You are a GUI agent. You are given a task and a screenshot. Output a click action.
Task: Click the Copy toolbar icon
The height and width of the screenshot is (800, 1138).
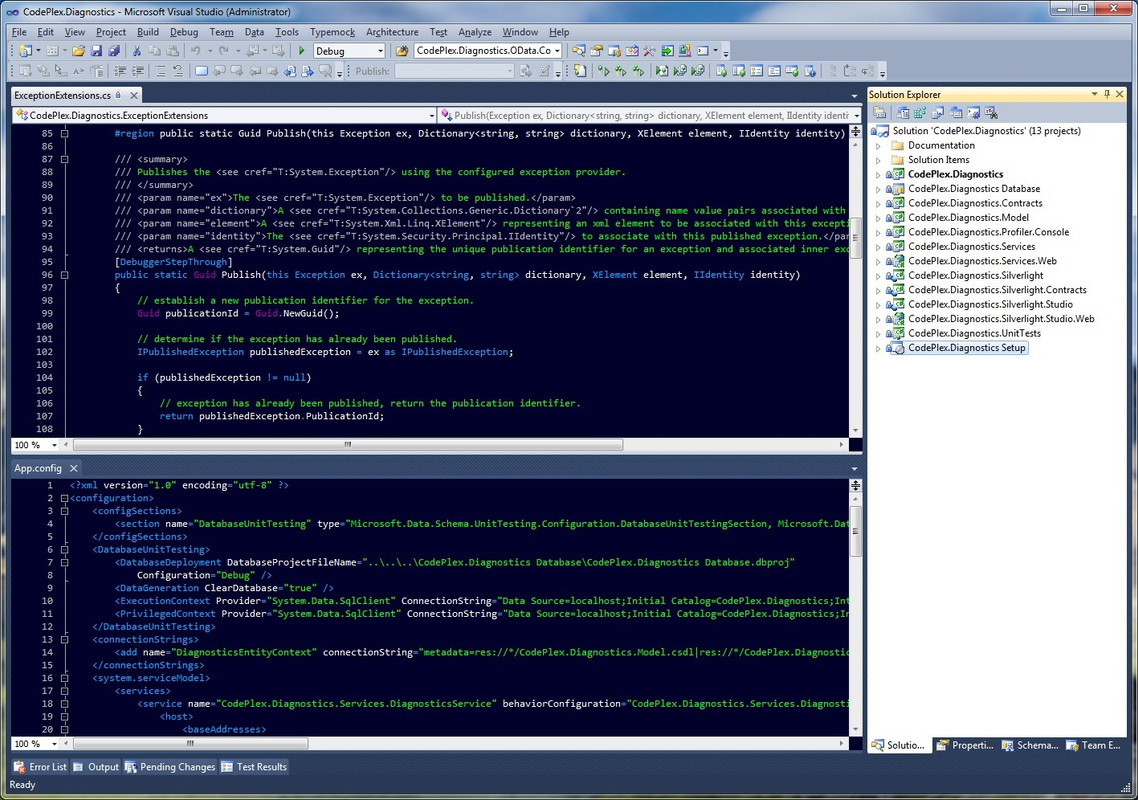pyautogui.click(x=155, y=51)
